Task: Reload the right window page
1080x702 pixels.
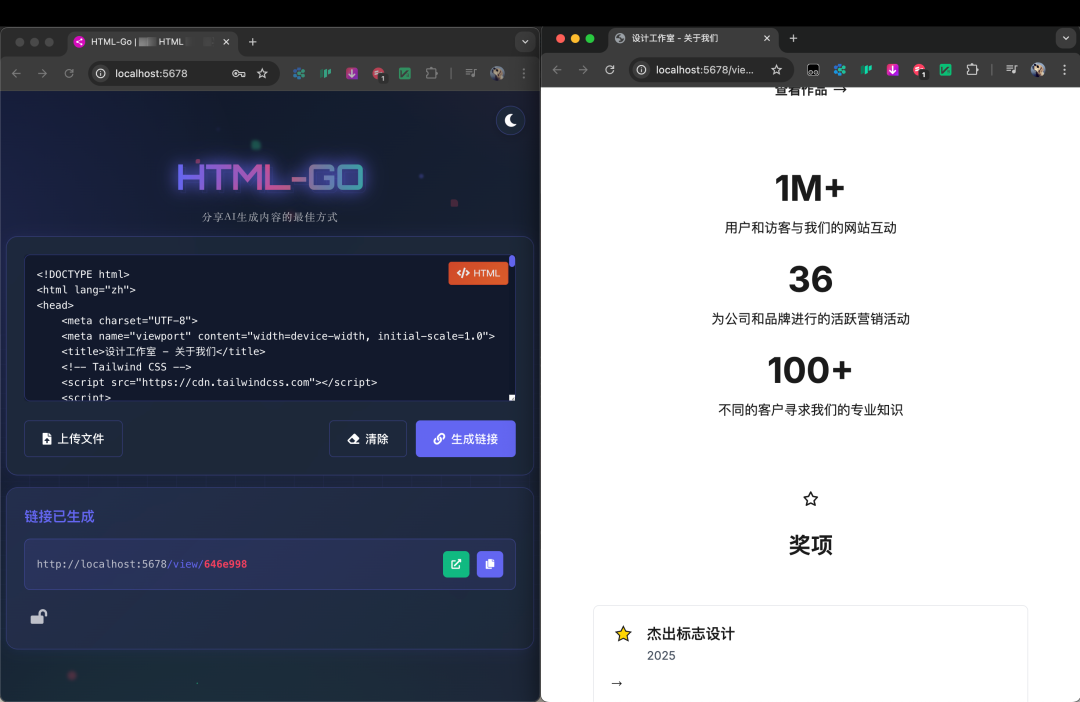Action: tap(610, 70)
